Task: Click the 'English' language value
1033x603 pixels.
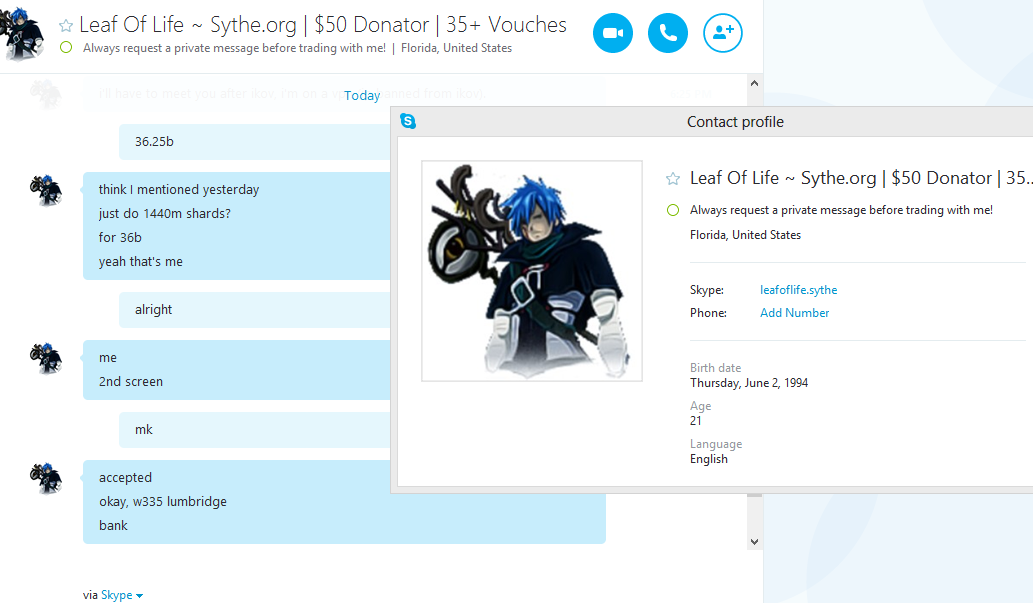Action: point(709,459)
